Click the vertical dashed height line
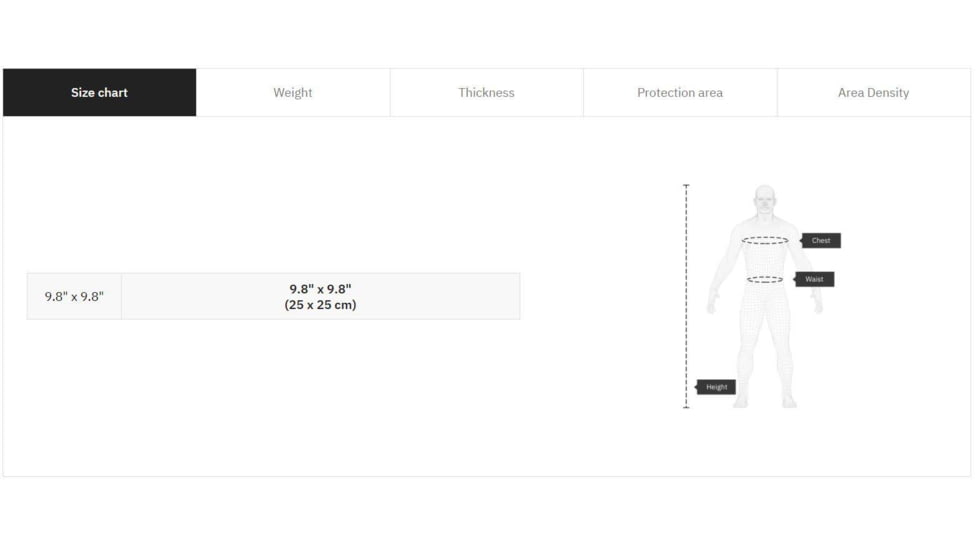 (686, 300)
